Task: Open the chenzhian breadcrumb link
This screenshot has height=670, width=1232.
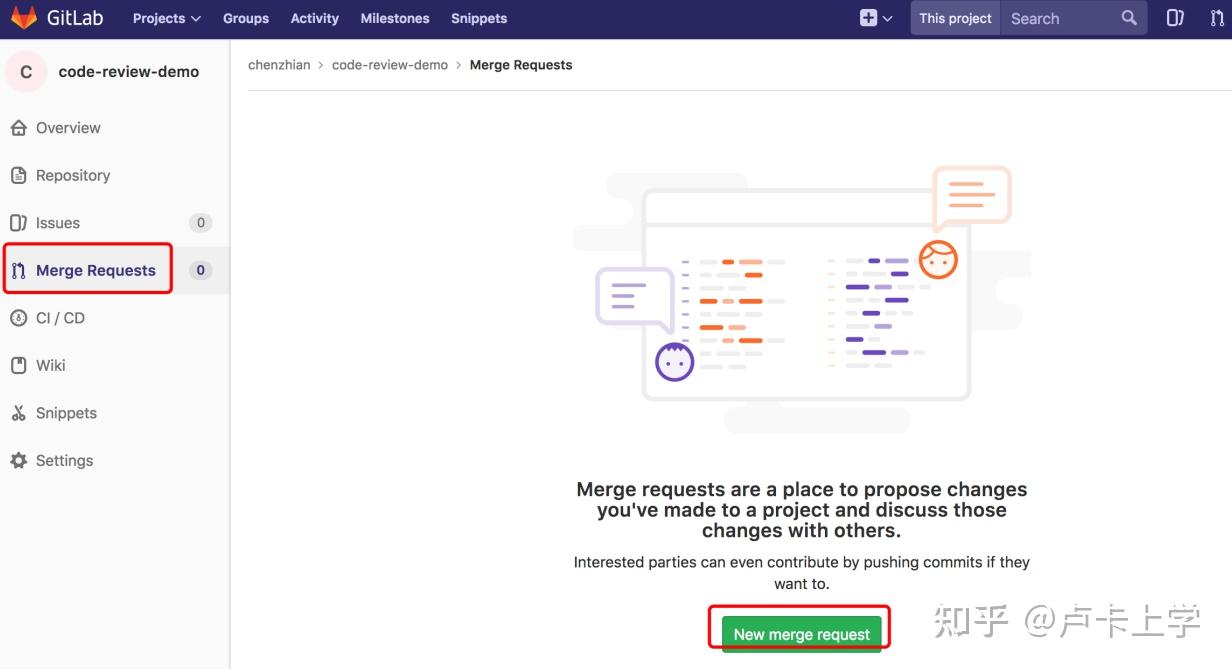Action: (279, 64)
